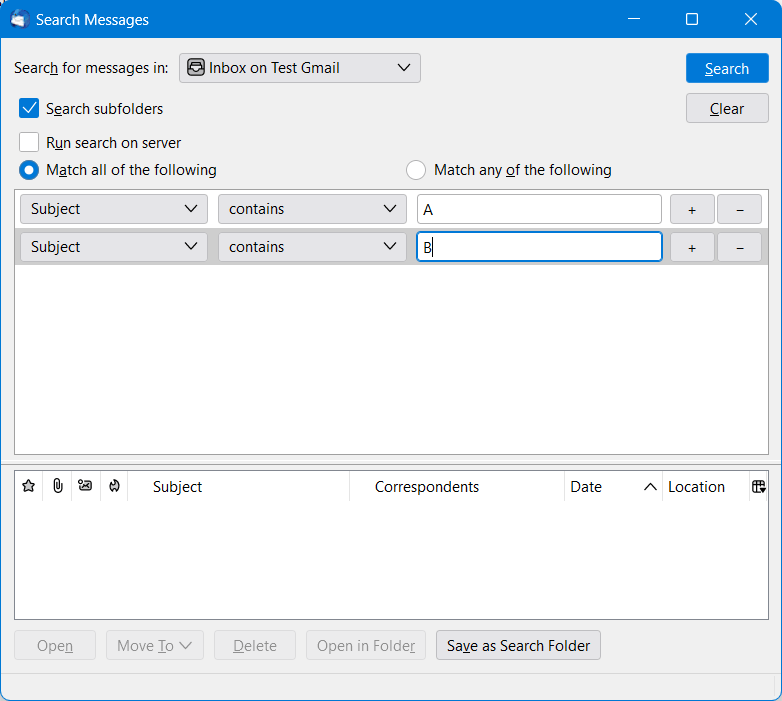The image size is (782, 701).
Task: Click the junk status column icon
Action: coord(114,487)
